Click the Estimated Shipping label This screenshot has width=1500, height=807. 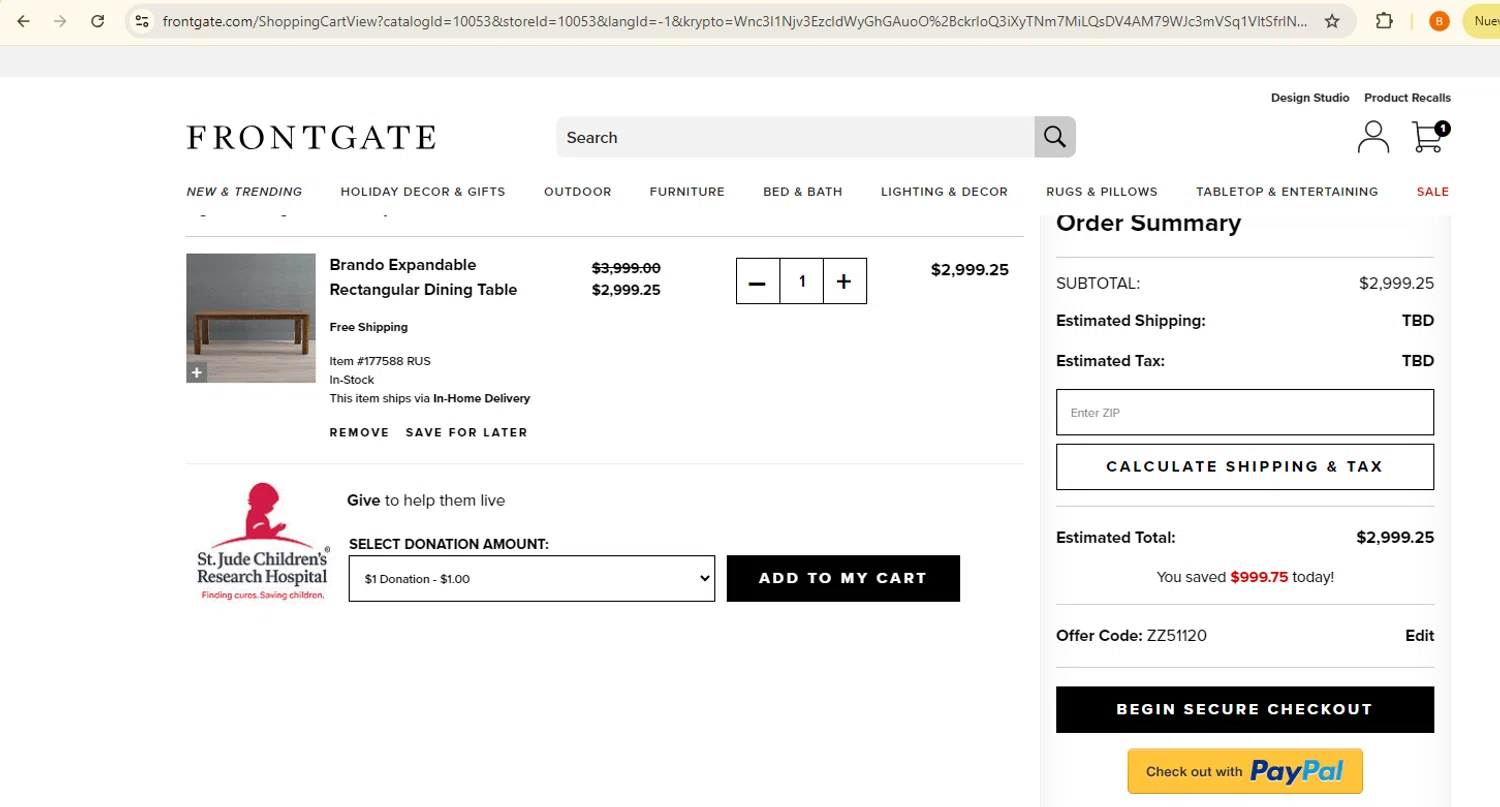(x=1131, y=321)
